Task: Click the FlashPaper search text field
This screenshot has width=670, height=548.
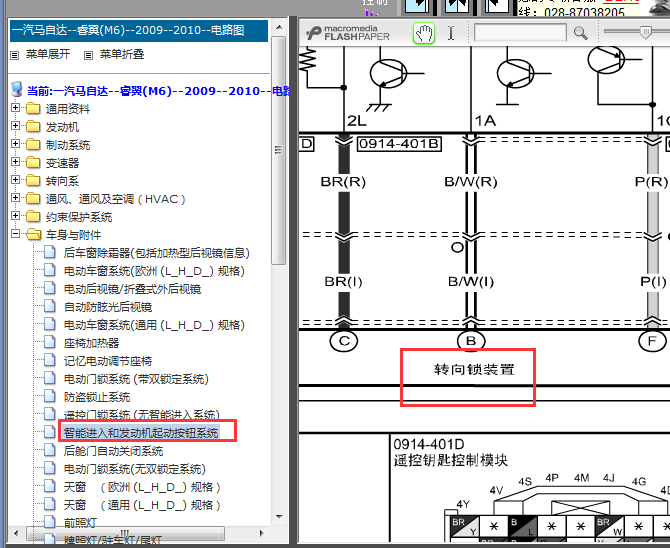Action: (520, 32)
